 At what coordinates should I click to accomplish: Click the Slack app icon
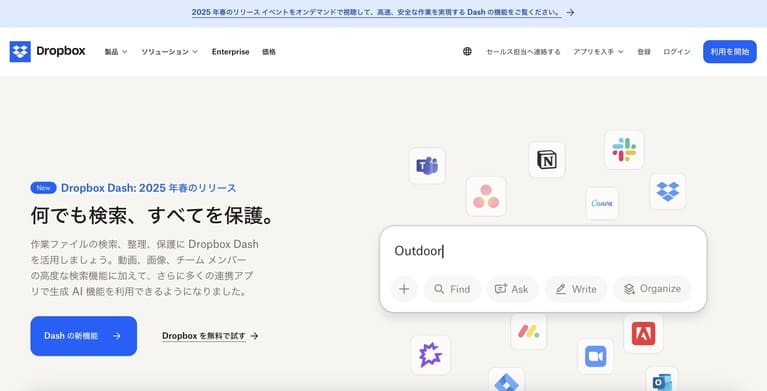624,150
